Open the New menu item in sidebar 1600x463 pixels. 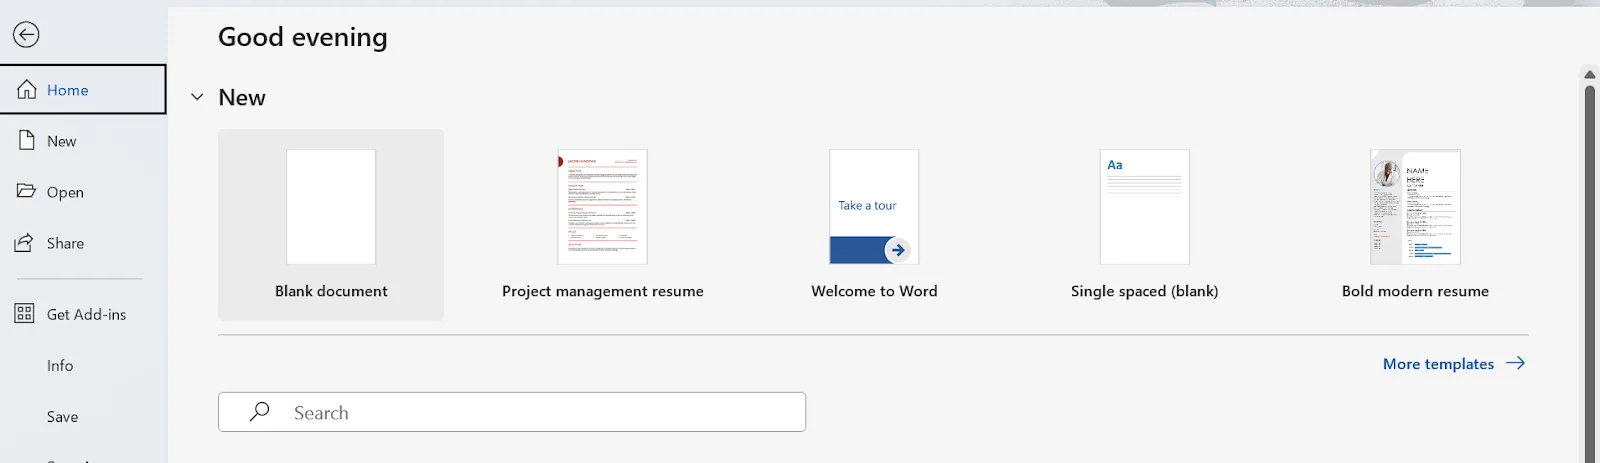[x=83, y=141]
